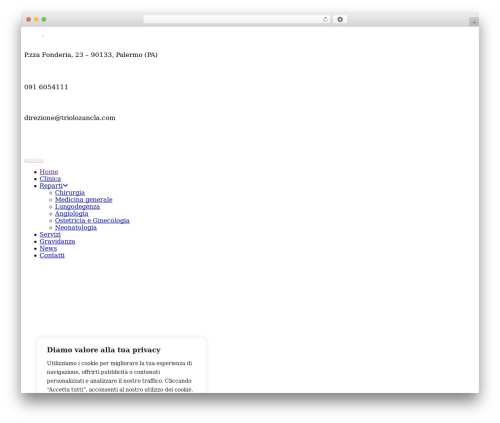Image resolution: width=500 pixels, height=423 pixels.
Task: Open the Neonatologia link
Action: 76,227
